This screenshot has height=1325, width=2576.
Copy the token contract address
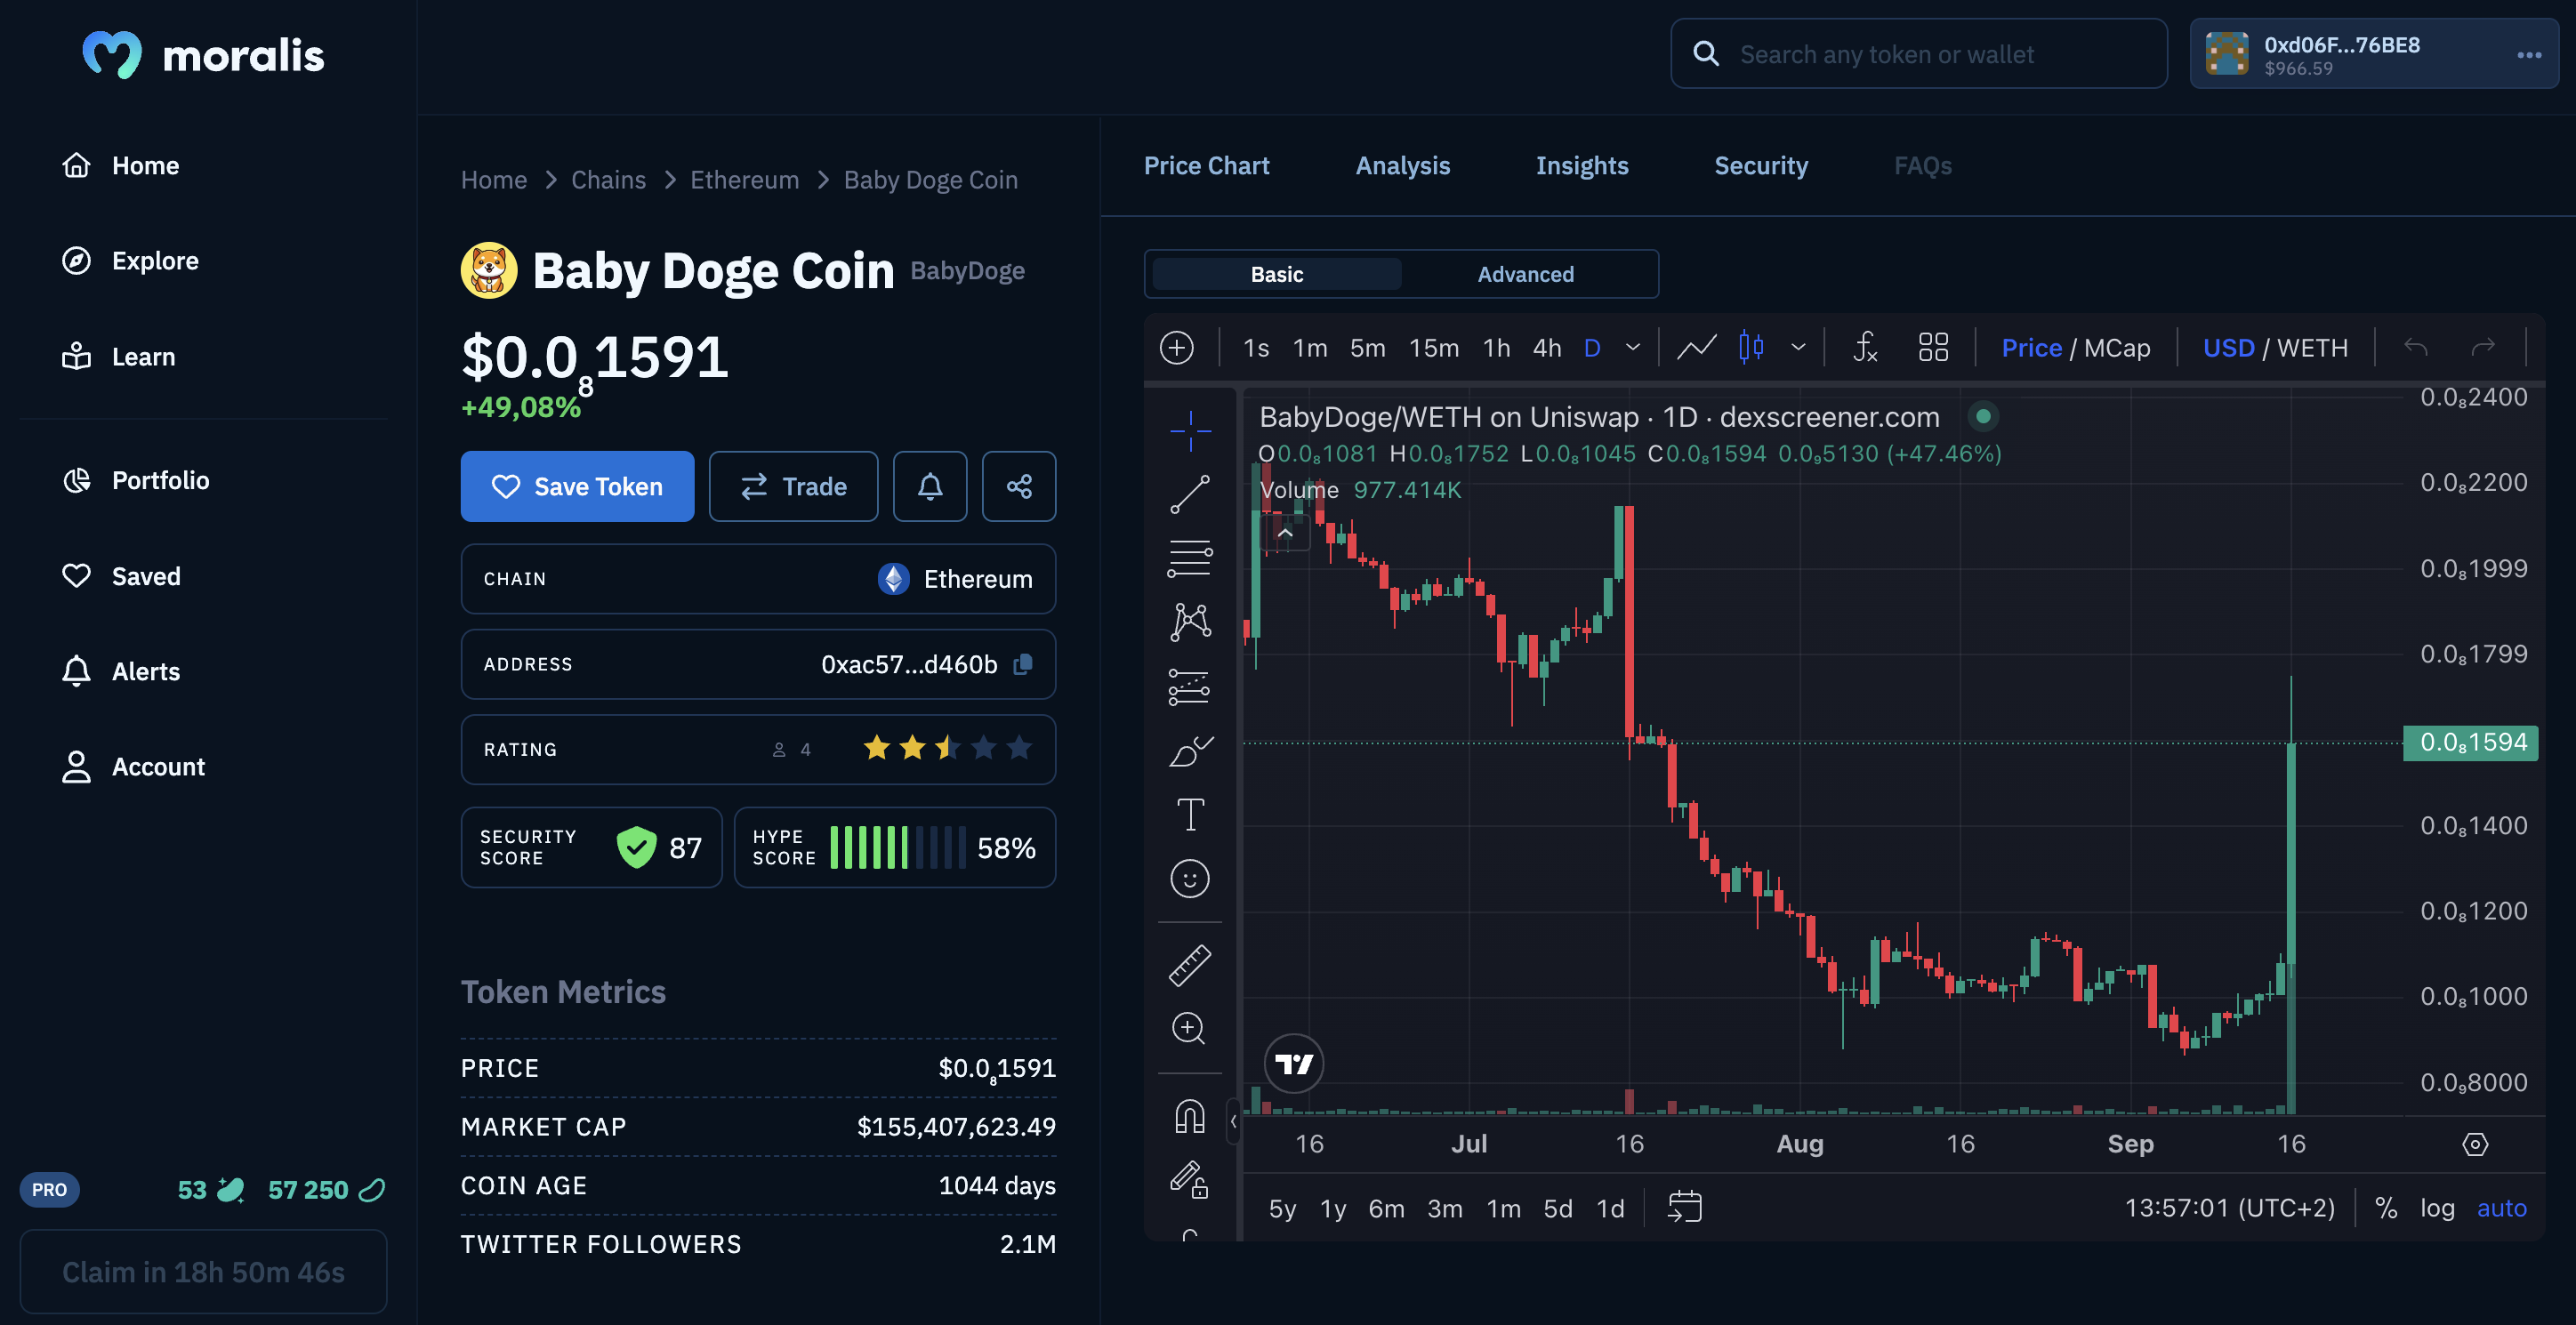tap(1023, 664)
